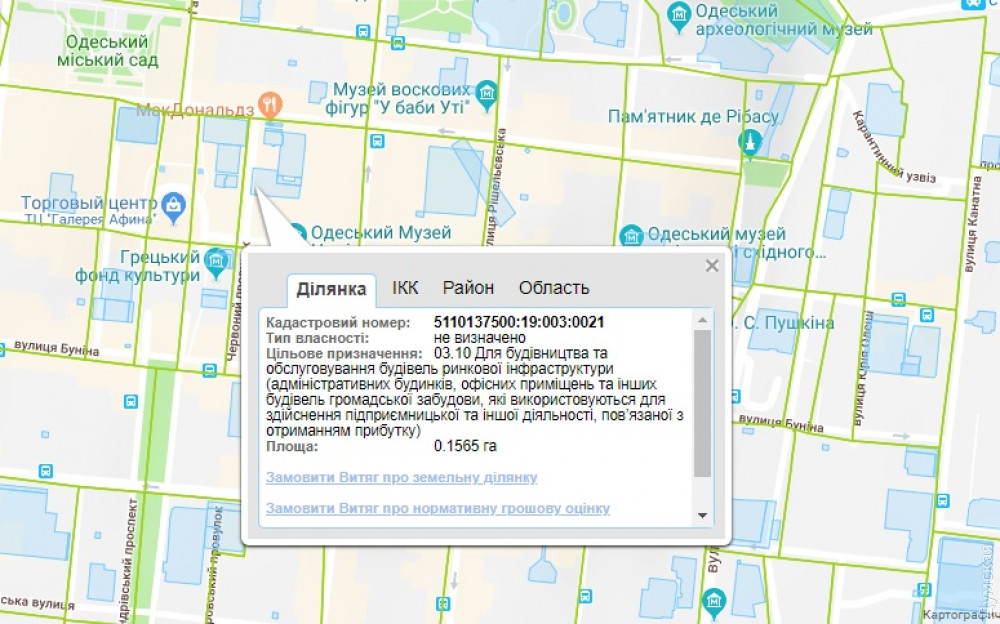Click Замовити Витяг про нормативну грошову оцінку

click(x=437, y=509)
